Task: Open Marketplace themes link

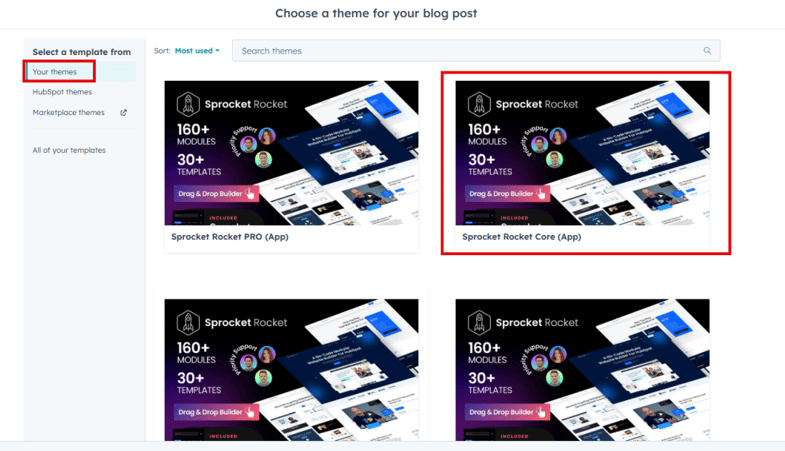Action: point(69,113)
